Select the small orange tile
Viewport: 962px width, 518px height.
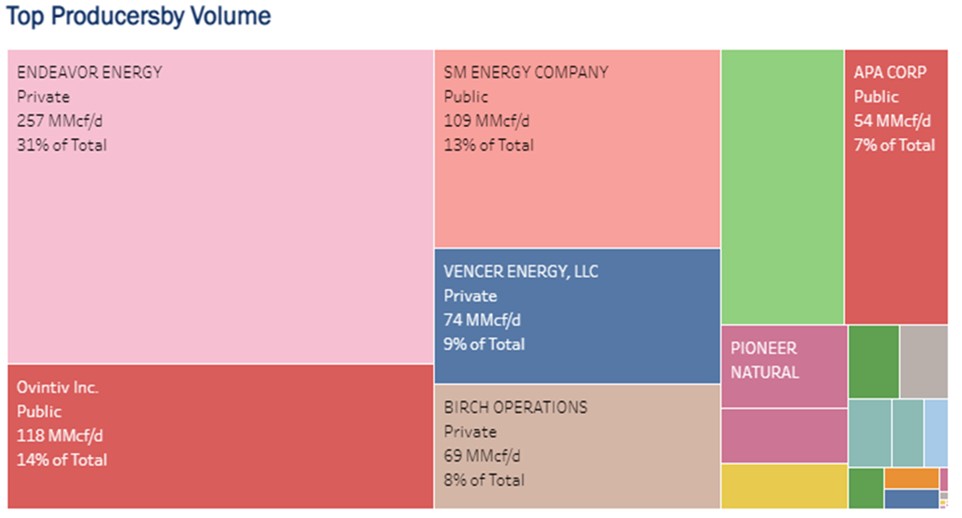click(x=911, y=478)
